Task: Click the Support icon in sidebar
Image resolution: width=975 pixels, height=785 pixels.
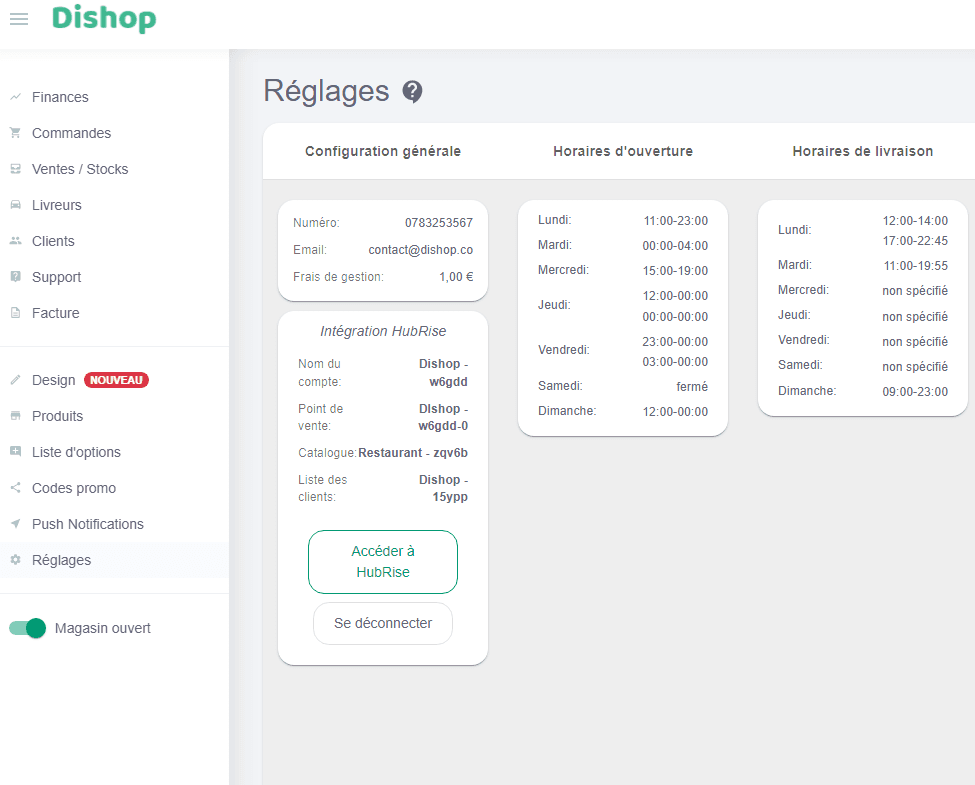Action: coord(16,277)
